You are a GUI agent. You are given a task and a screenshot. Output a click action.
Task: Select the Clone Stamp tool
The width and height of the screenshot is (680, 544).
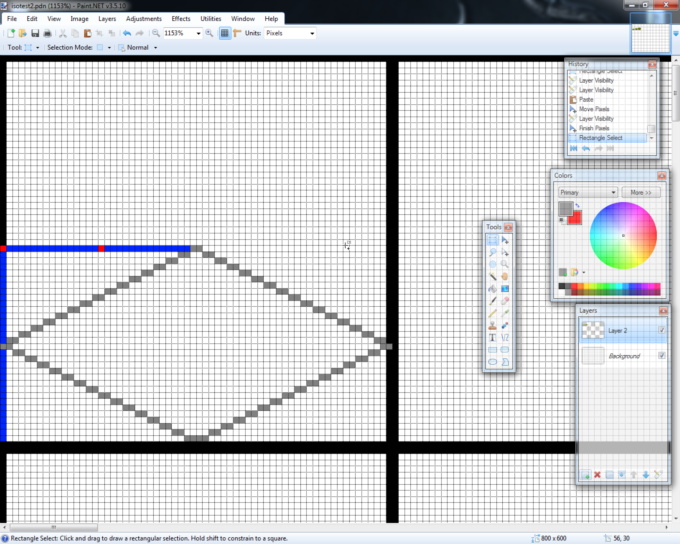pyautogui.click(x=493, y=325)
